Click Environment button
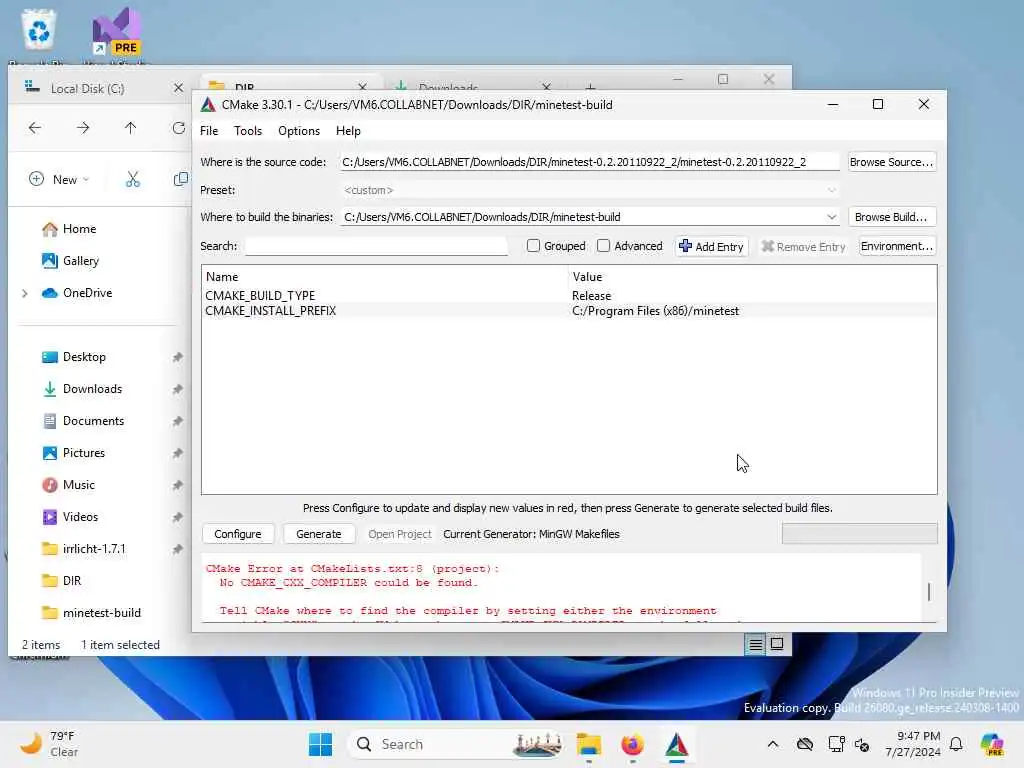 tap(897, 246)
